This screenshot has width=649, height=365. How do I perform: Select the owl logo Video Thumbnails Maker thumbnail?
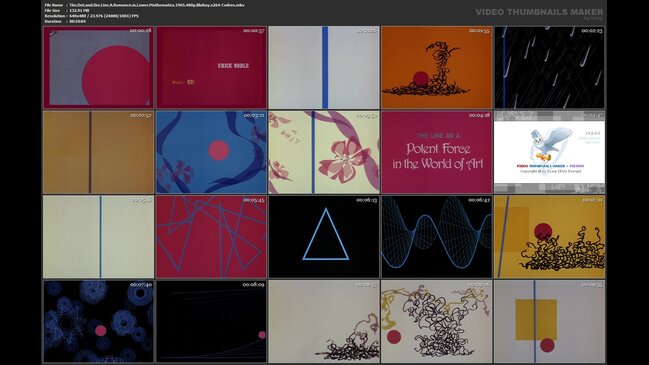click(x=549, y=152)
